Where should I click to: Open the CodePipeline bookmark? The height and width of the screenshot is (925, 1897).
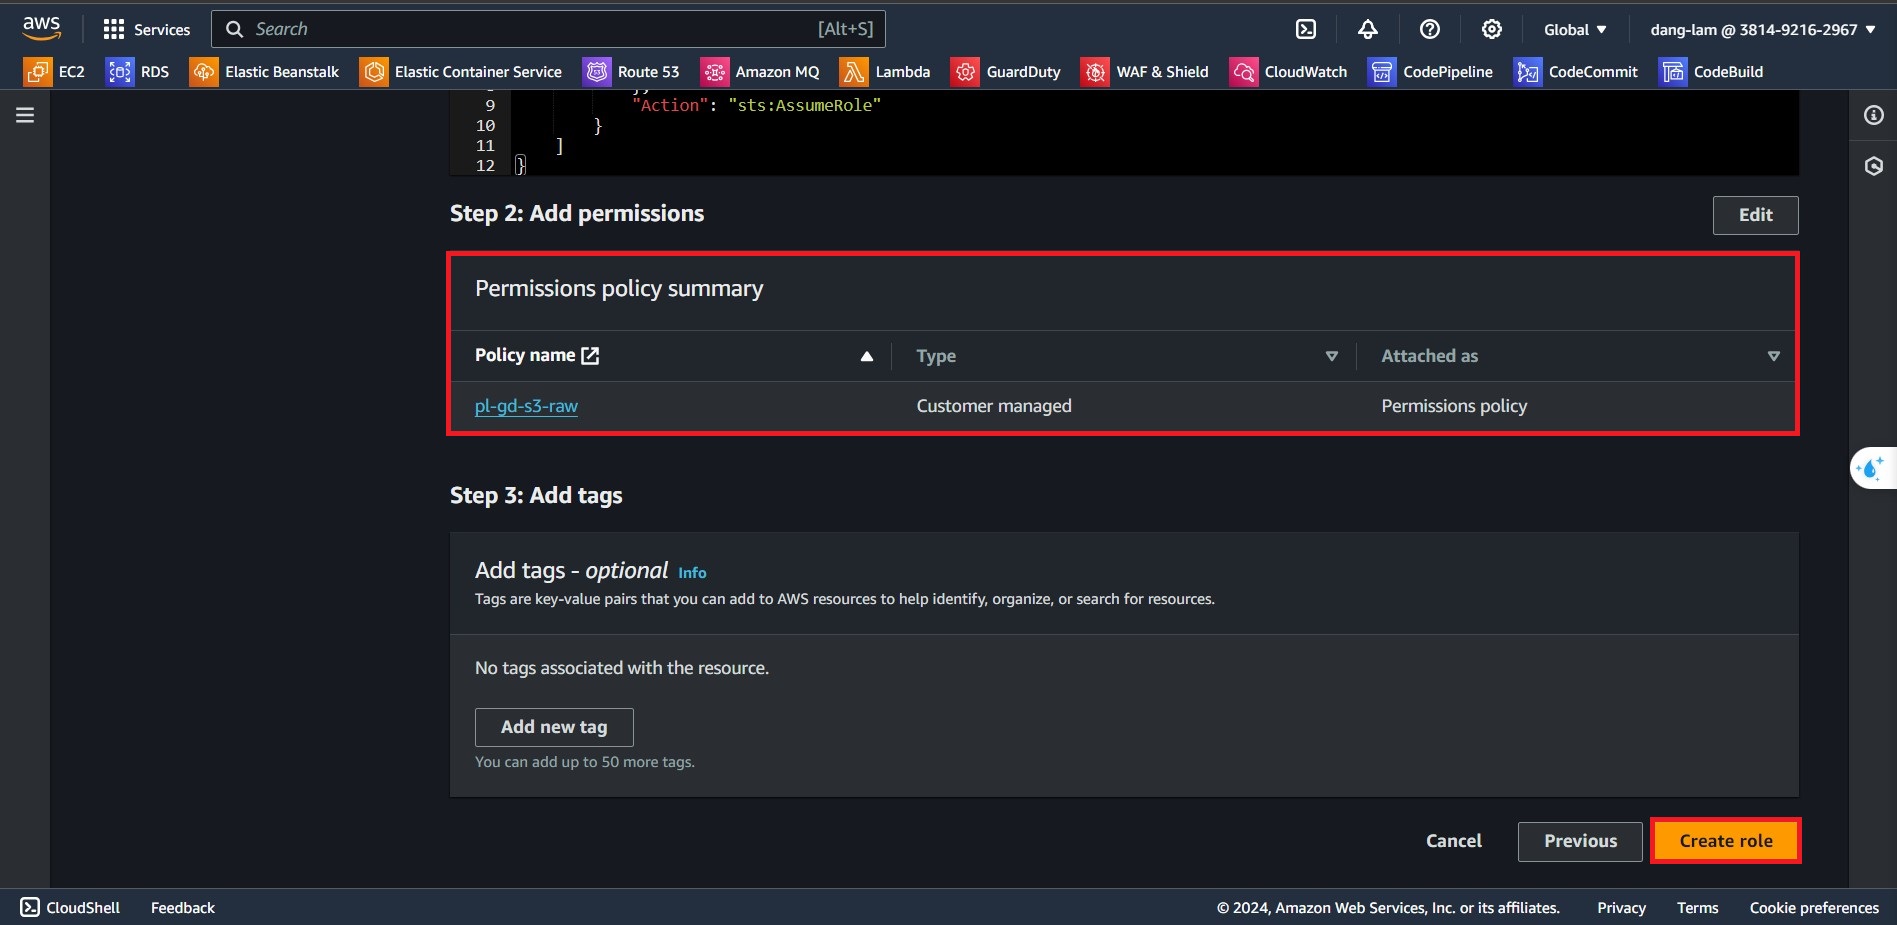click(1430, 72)
